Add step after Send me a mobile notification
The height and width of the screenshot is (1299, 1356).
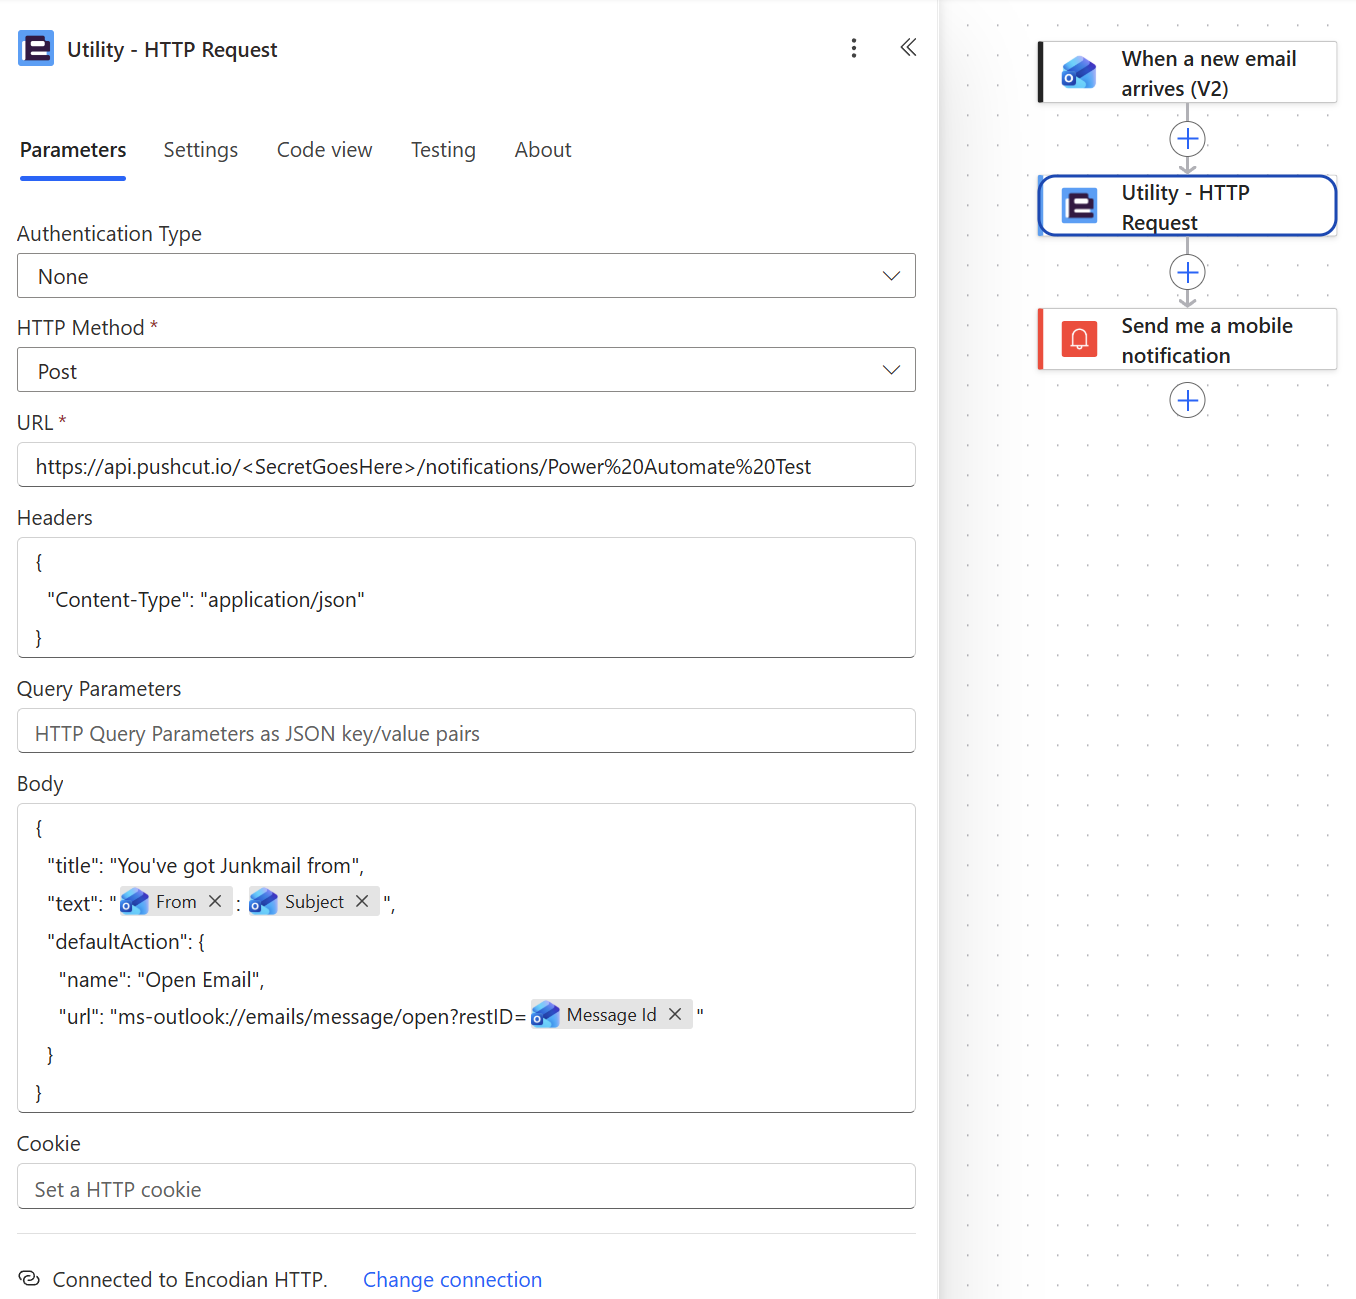(x=1187, y=401)
